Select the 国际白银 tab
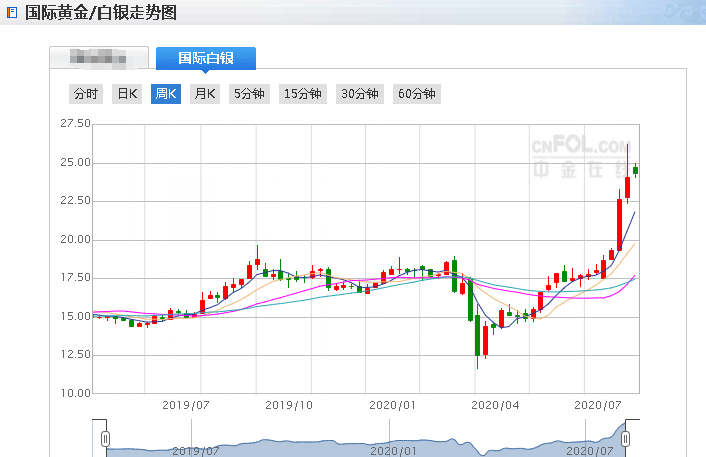 (x=206, y=58)
